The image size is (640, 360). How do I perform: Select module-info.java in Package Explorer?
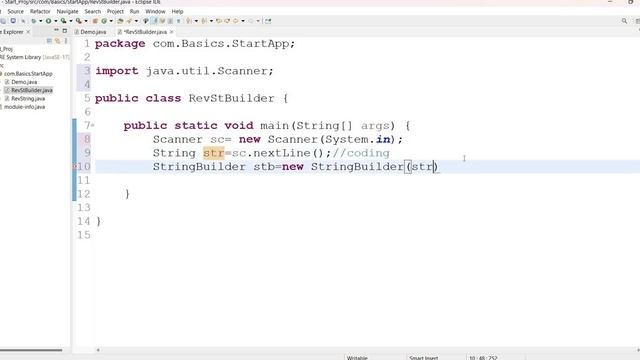[24, 107]
